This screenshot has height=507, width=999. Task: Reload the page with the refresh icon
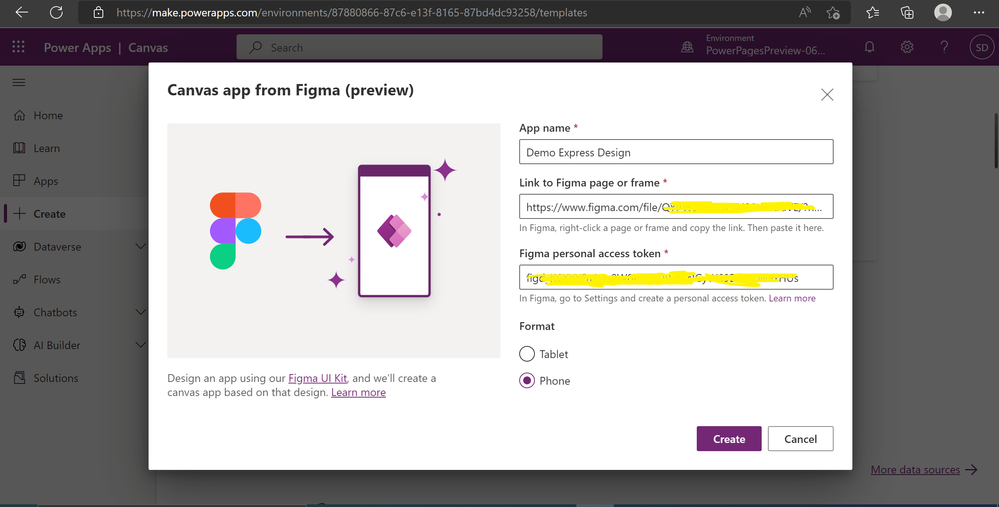(x=56, y=12)
